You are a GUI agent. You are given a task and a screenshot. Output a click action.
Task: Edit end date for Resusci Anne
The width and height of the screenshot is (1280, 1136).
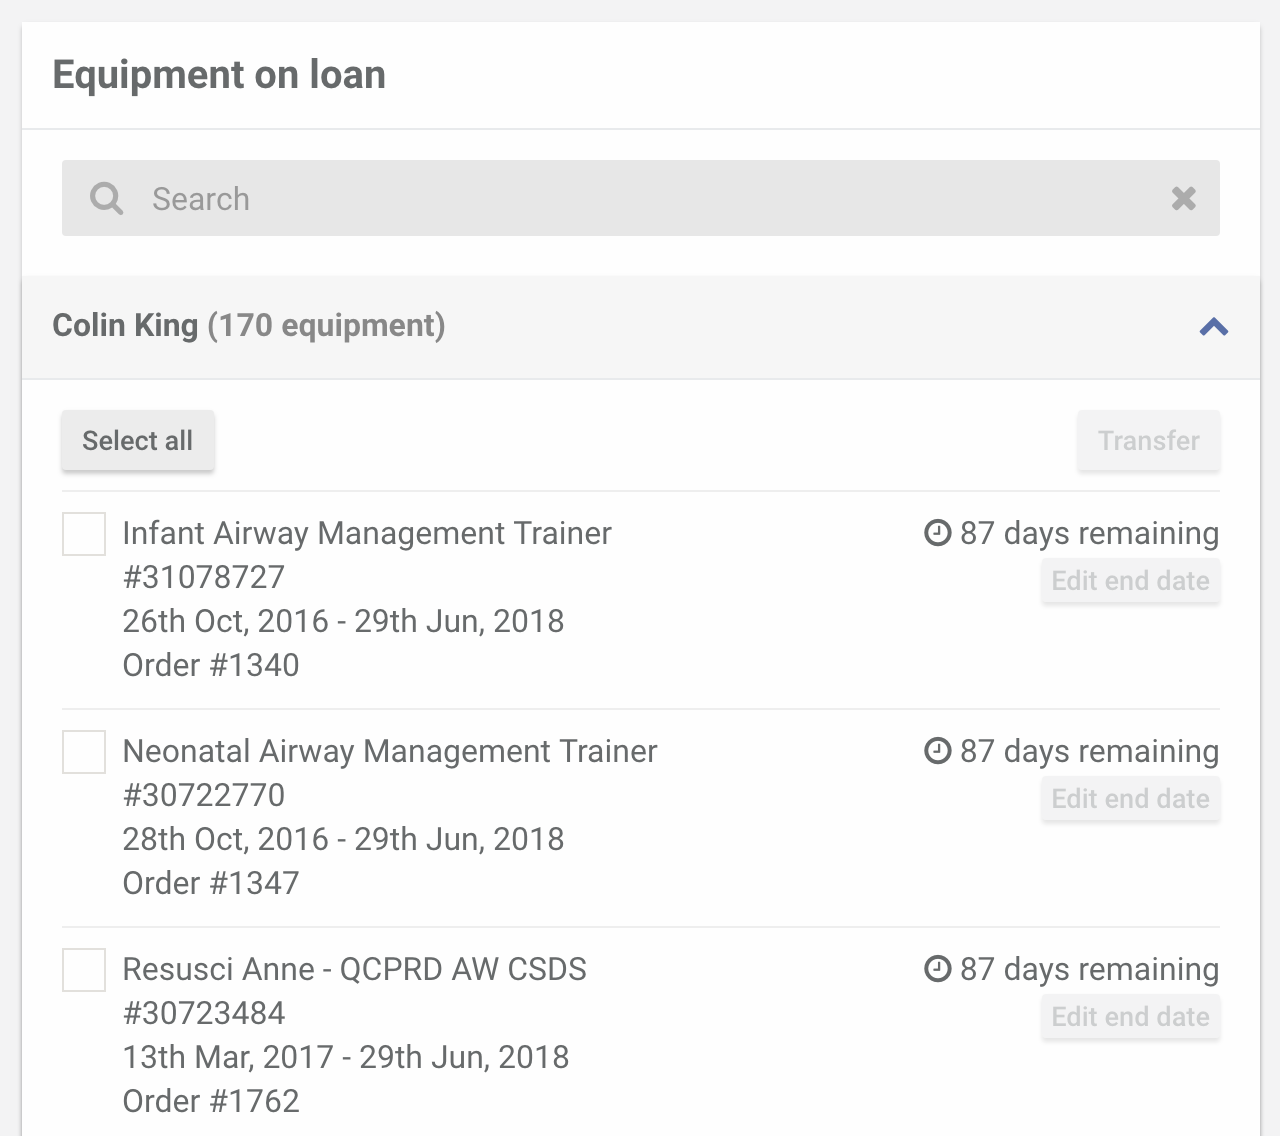pos(1131,1017)
